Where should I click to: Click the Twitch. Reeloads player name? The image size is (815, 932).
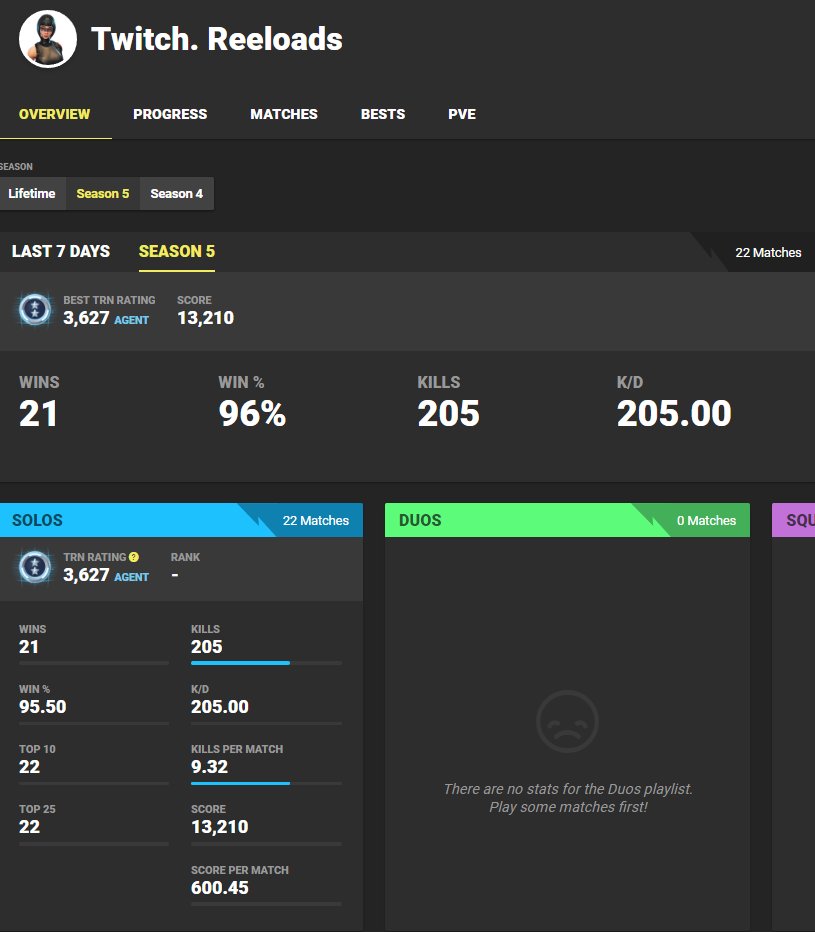(x=216, y=39)
